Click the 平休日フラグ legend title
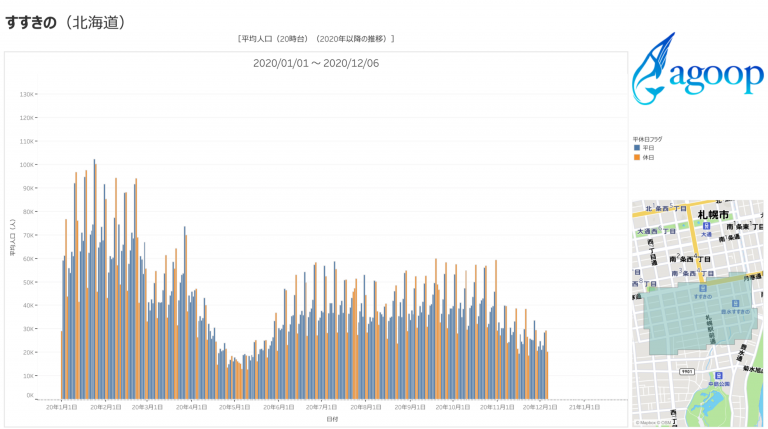768x429 pixels. point(647,139)
